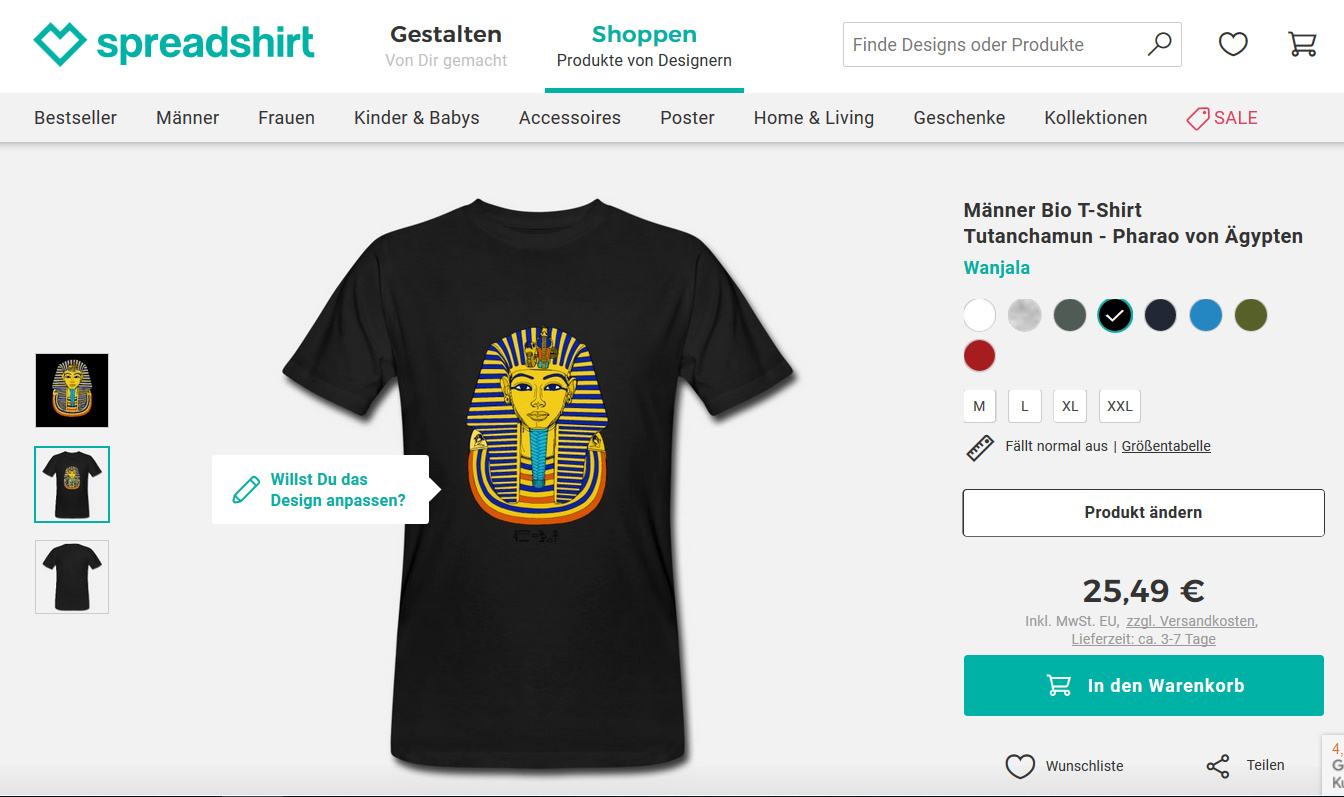Open the Größentabelle link
Screen dimensions: 1344x797
1166,446
